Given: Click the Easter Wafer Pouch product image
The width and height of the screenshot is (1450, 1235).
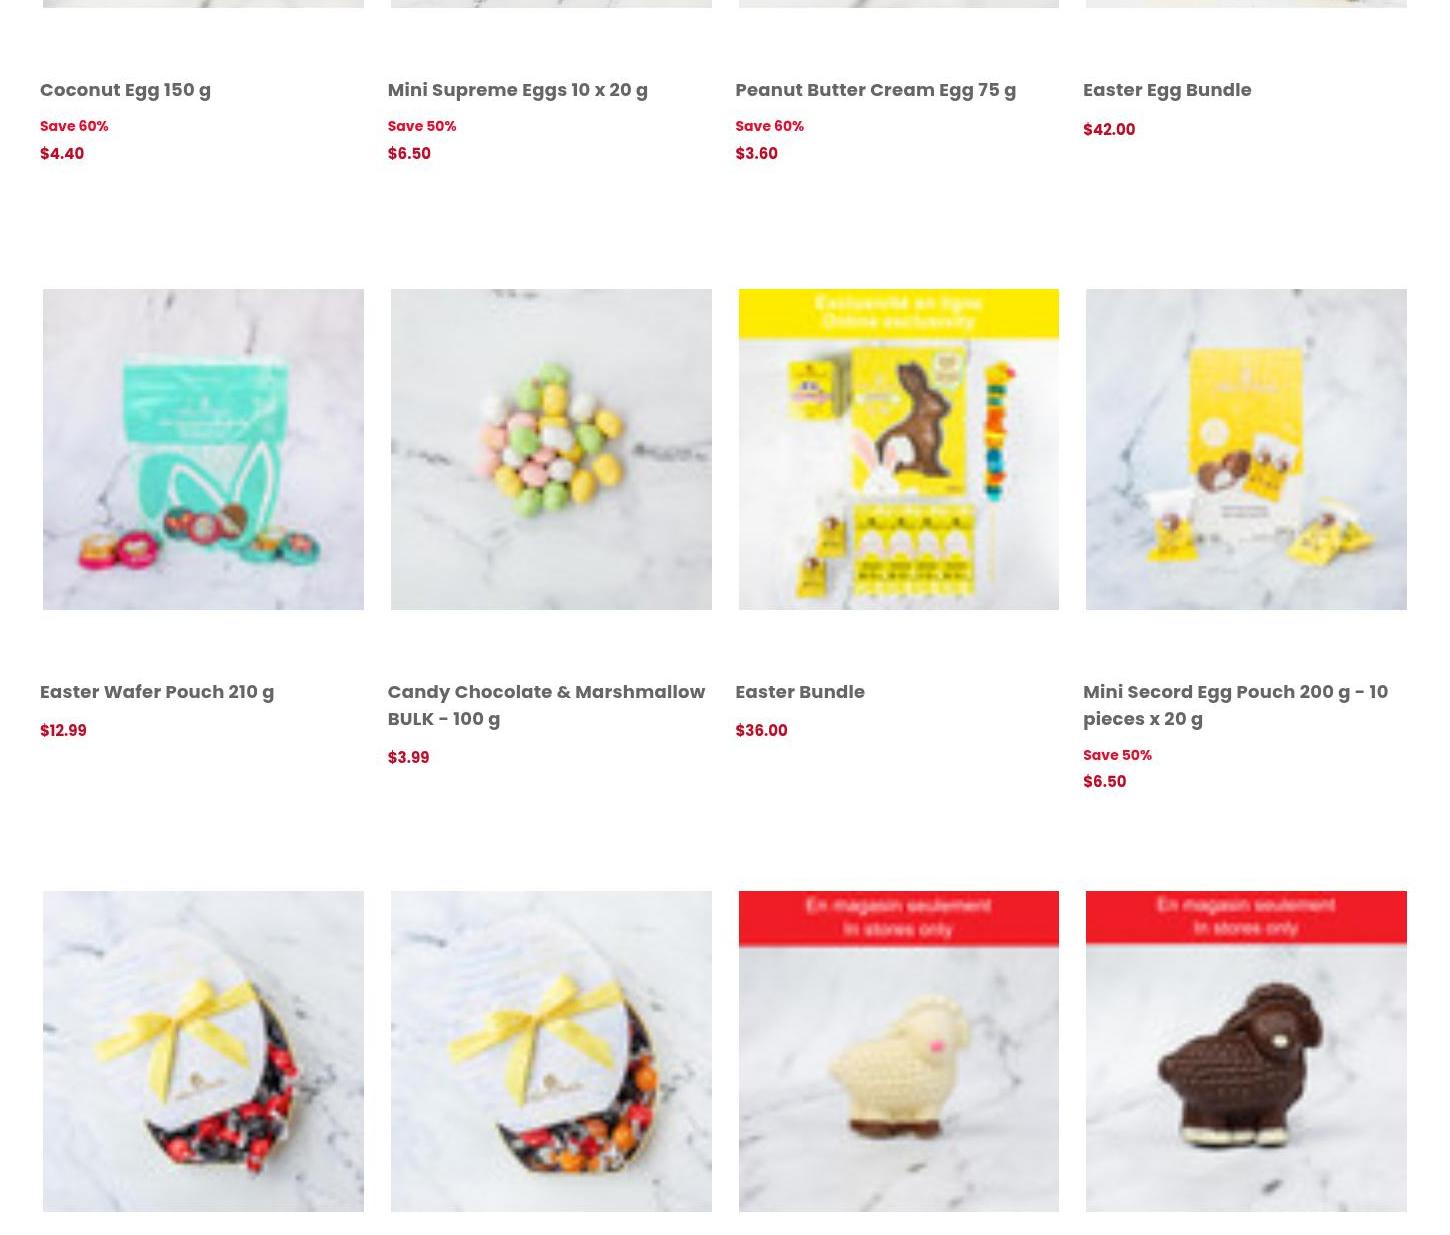Looking at the screenshot, I should 203,449.
